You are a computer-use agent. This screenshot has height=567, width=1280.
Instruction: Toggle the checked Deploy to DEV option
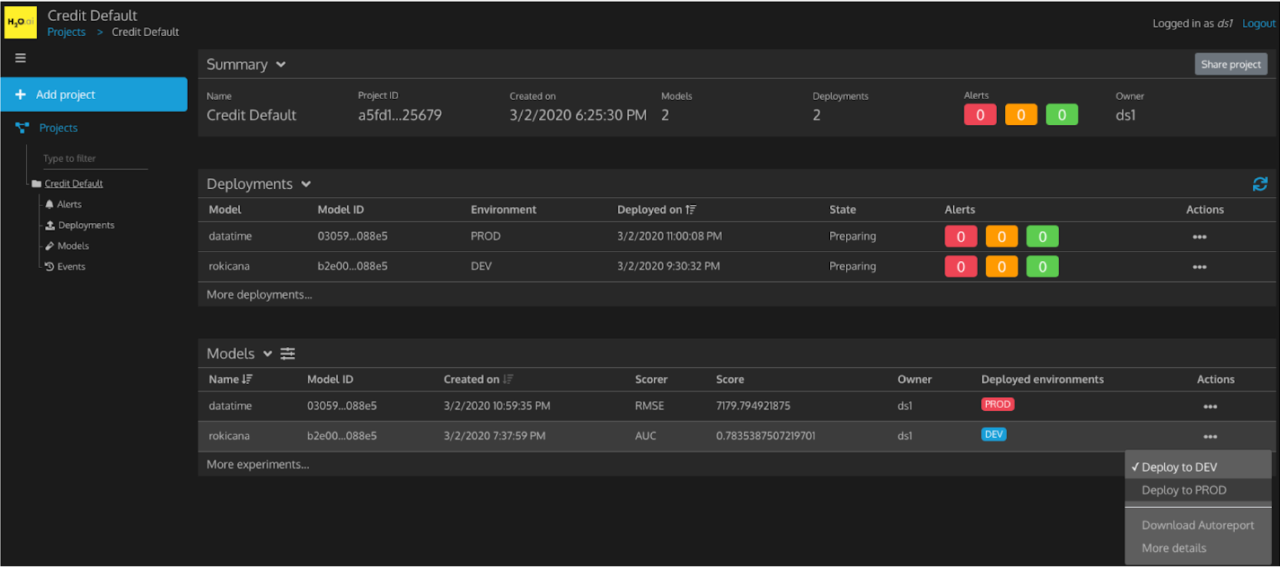(1178, 467)
